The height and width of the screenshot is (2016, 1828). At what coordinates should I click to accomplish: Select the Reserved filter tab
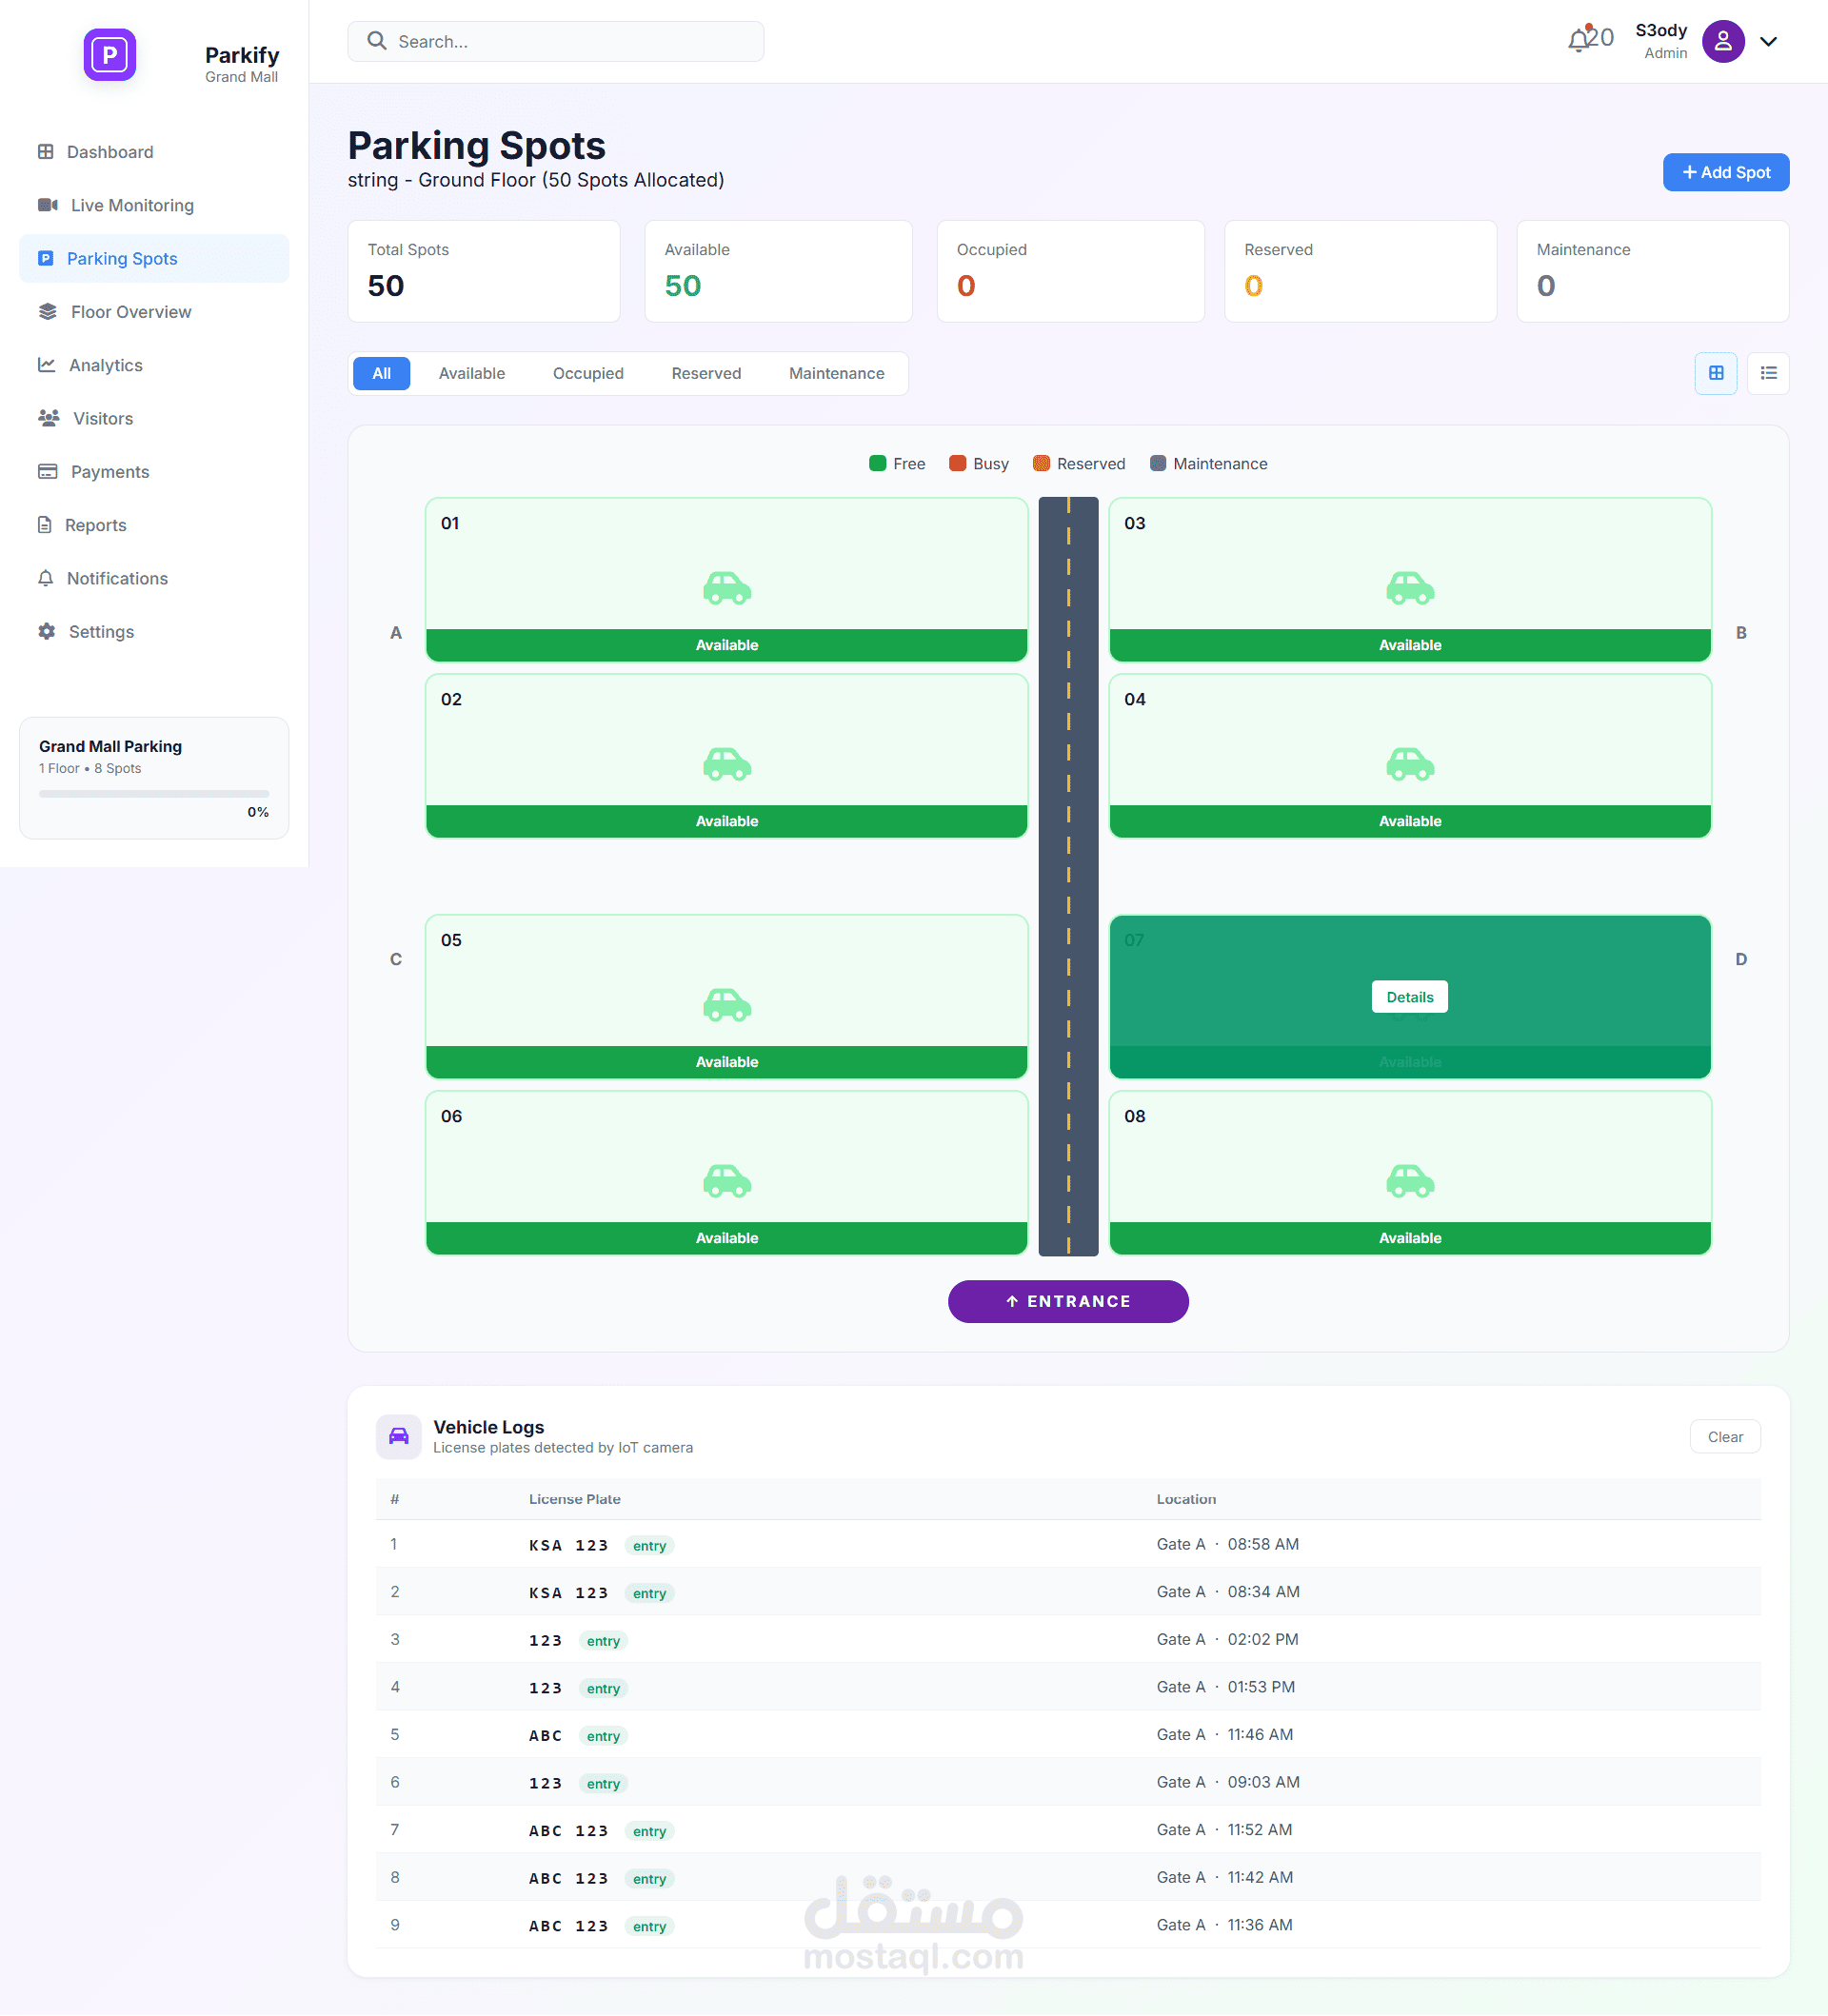706,373
